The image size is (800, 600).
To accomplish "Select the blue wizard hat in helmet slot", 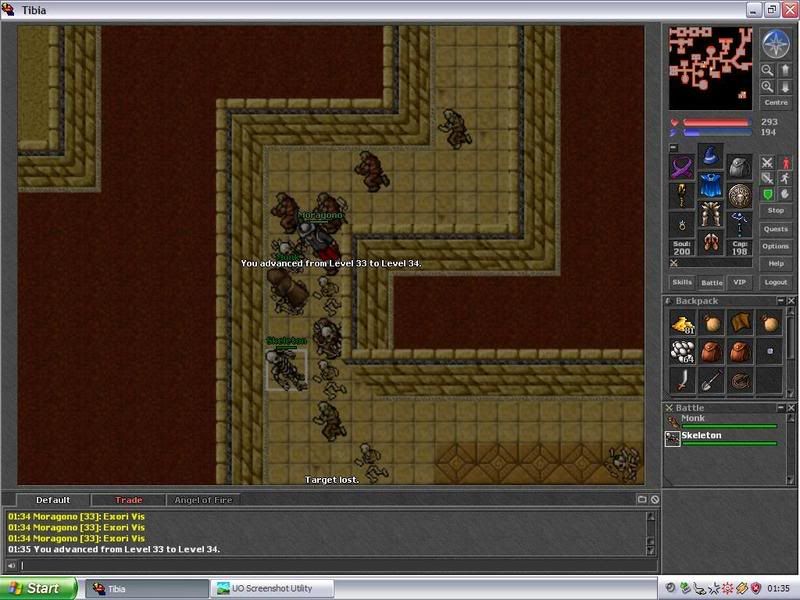I will 710,156.
